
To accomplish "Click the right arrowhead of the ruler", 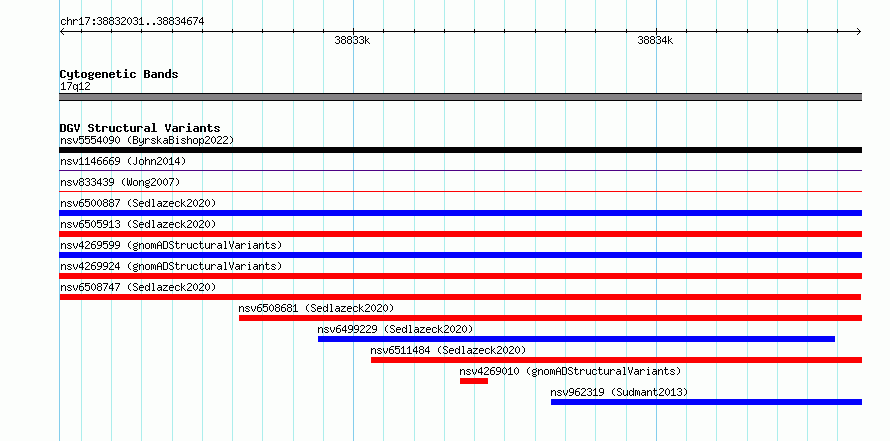I will tap(859, 31).
